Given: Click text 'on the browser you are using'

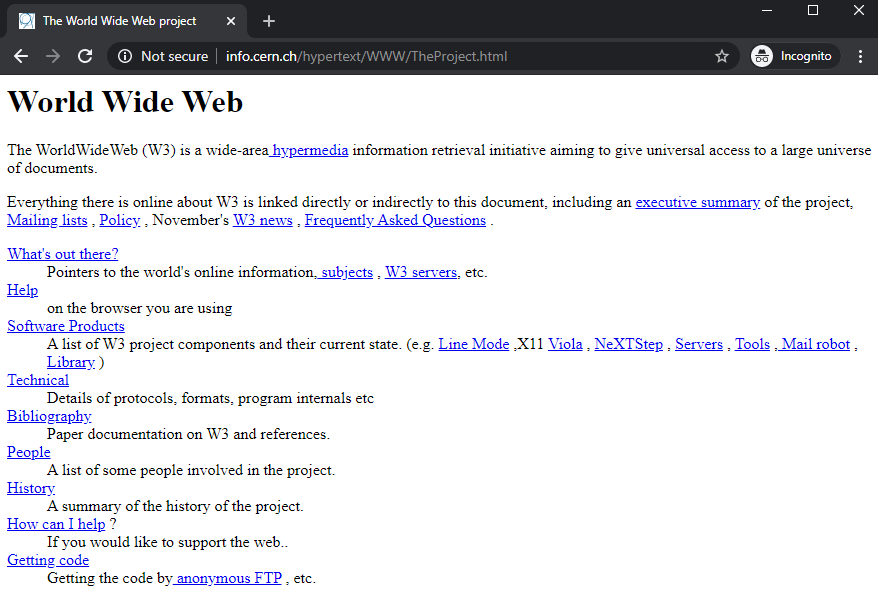Looking at the screenshot, I should 139,308.
